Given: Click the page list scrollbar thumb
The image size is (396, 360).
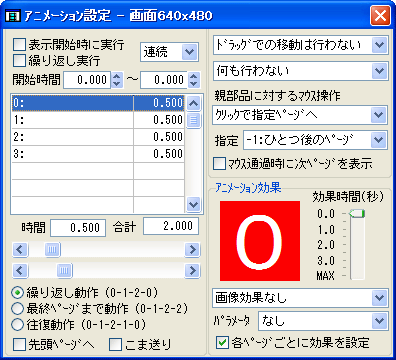Looking at the screenshot, I should pos(194,120).
